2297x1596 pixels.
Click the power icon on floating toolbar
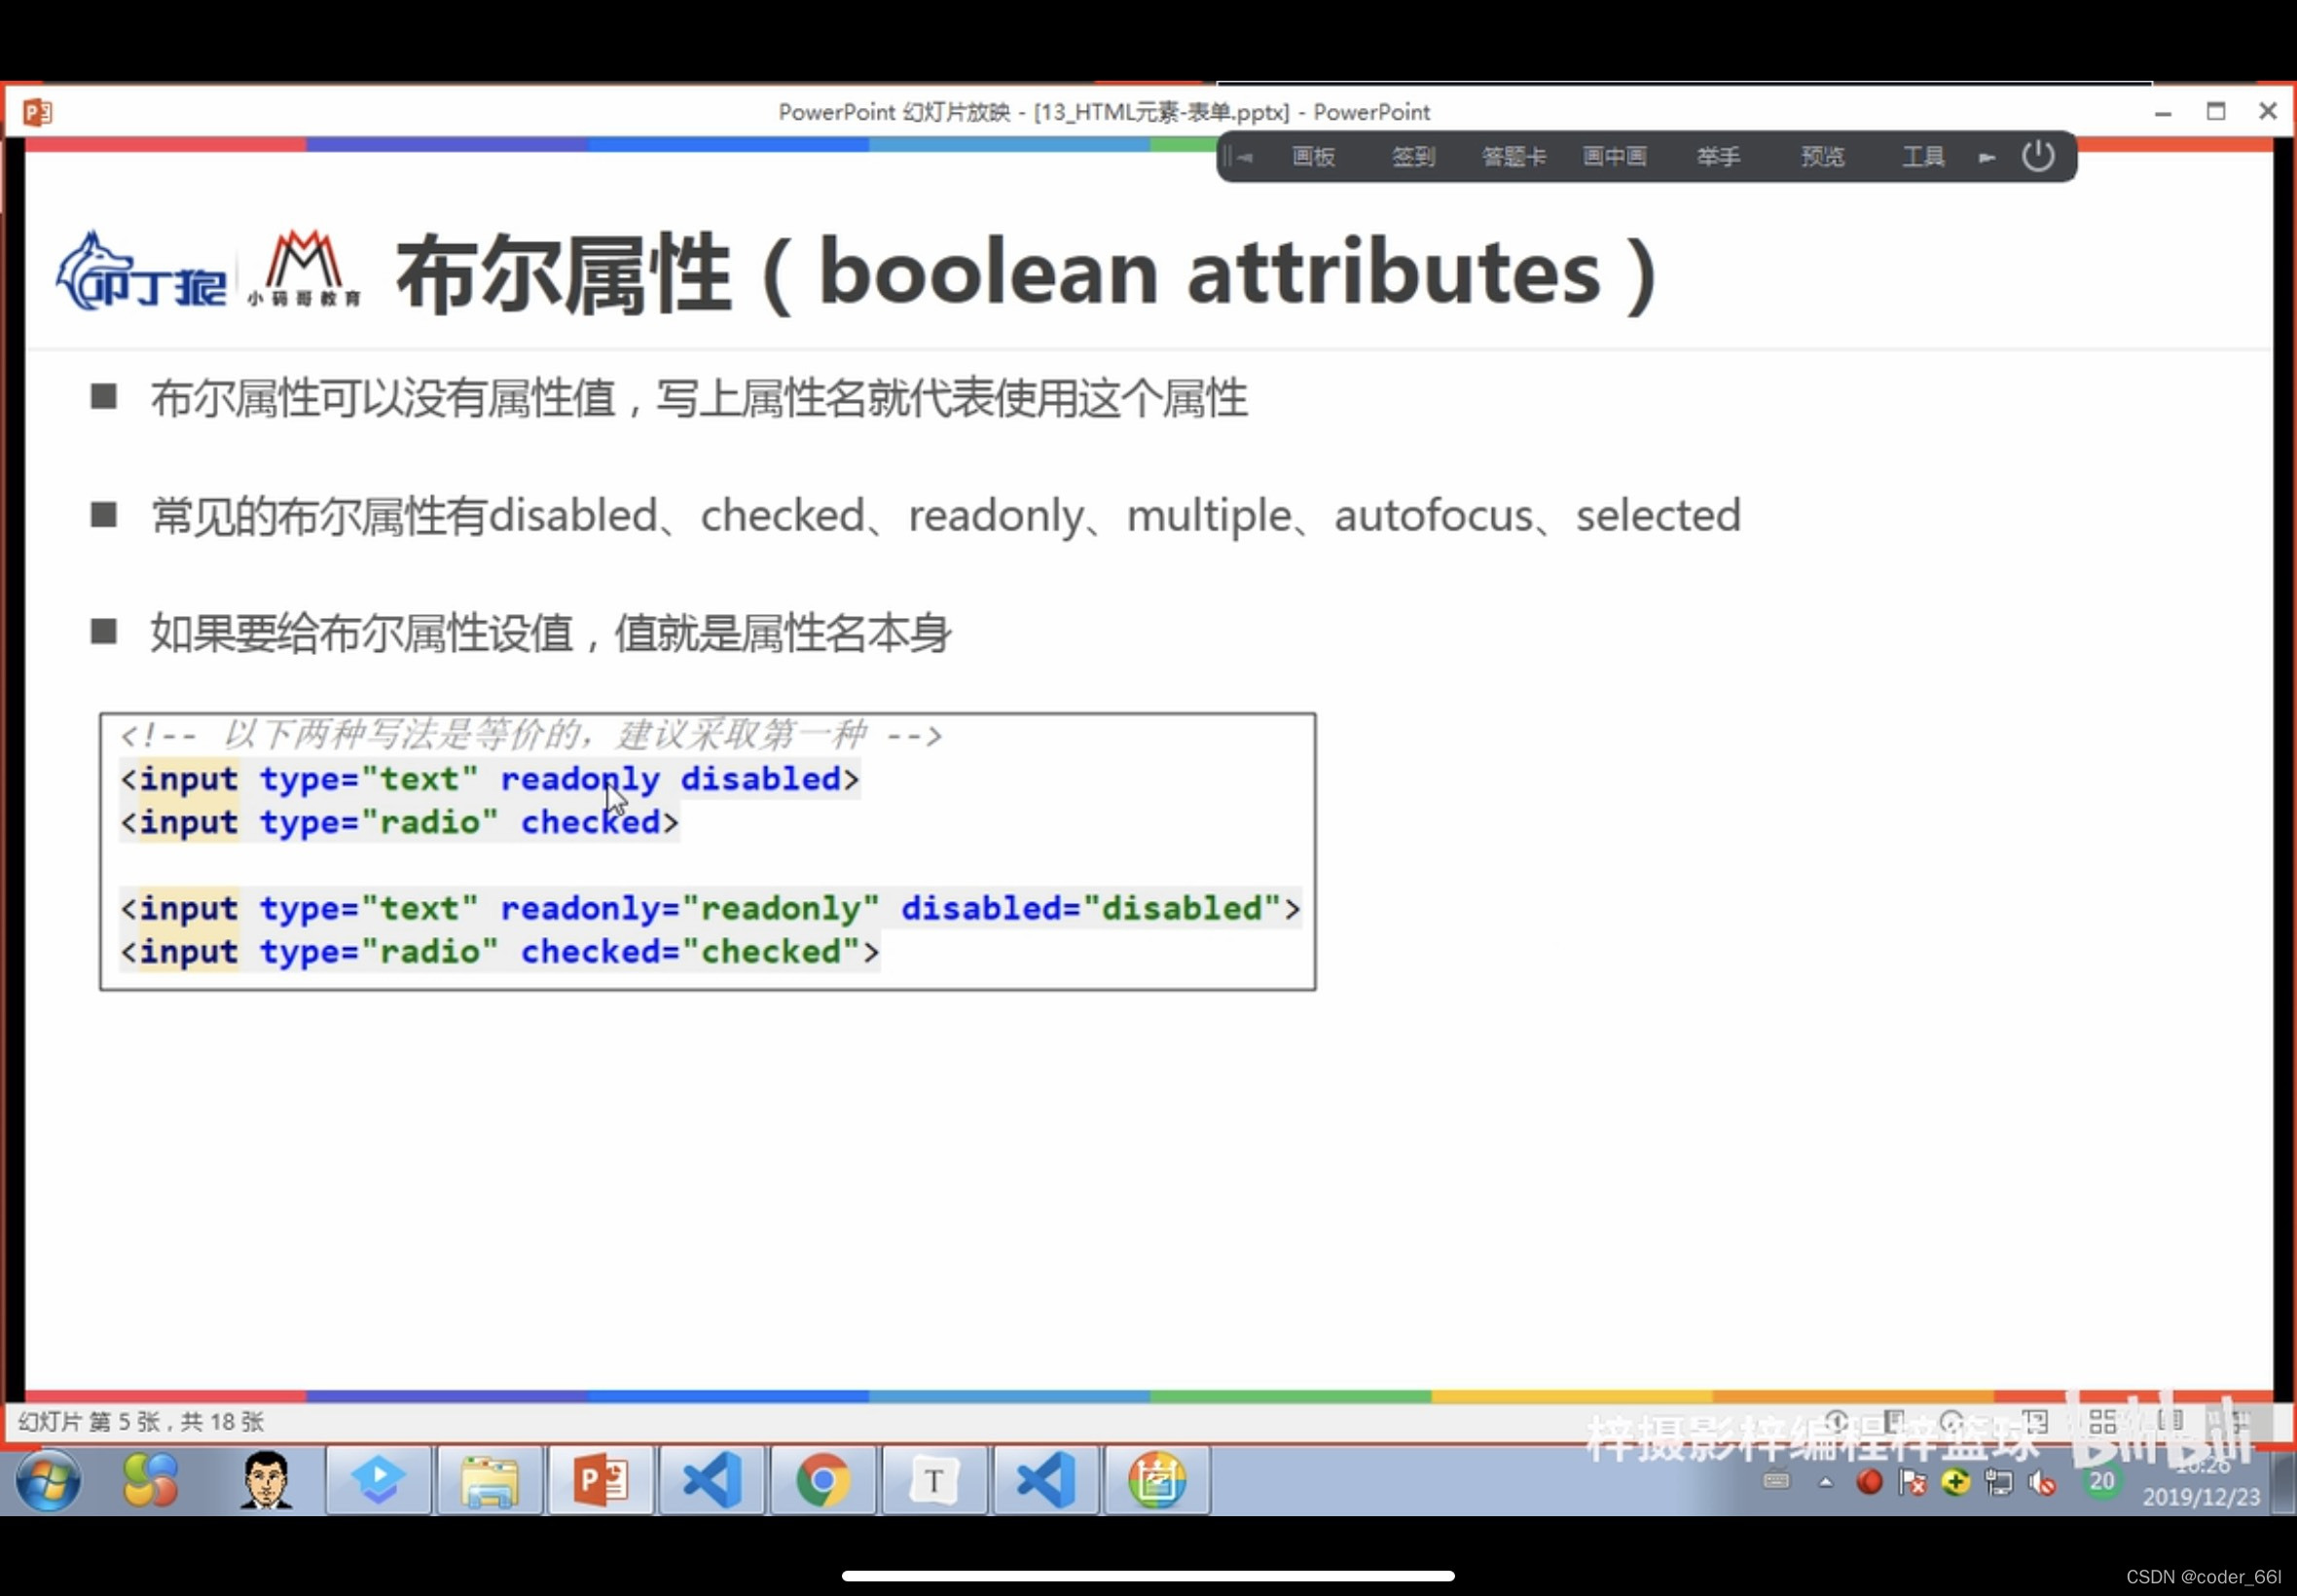pos(2037,156)
